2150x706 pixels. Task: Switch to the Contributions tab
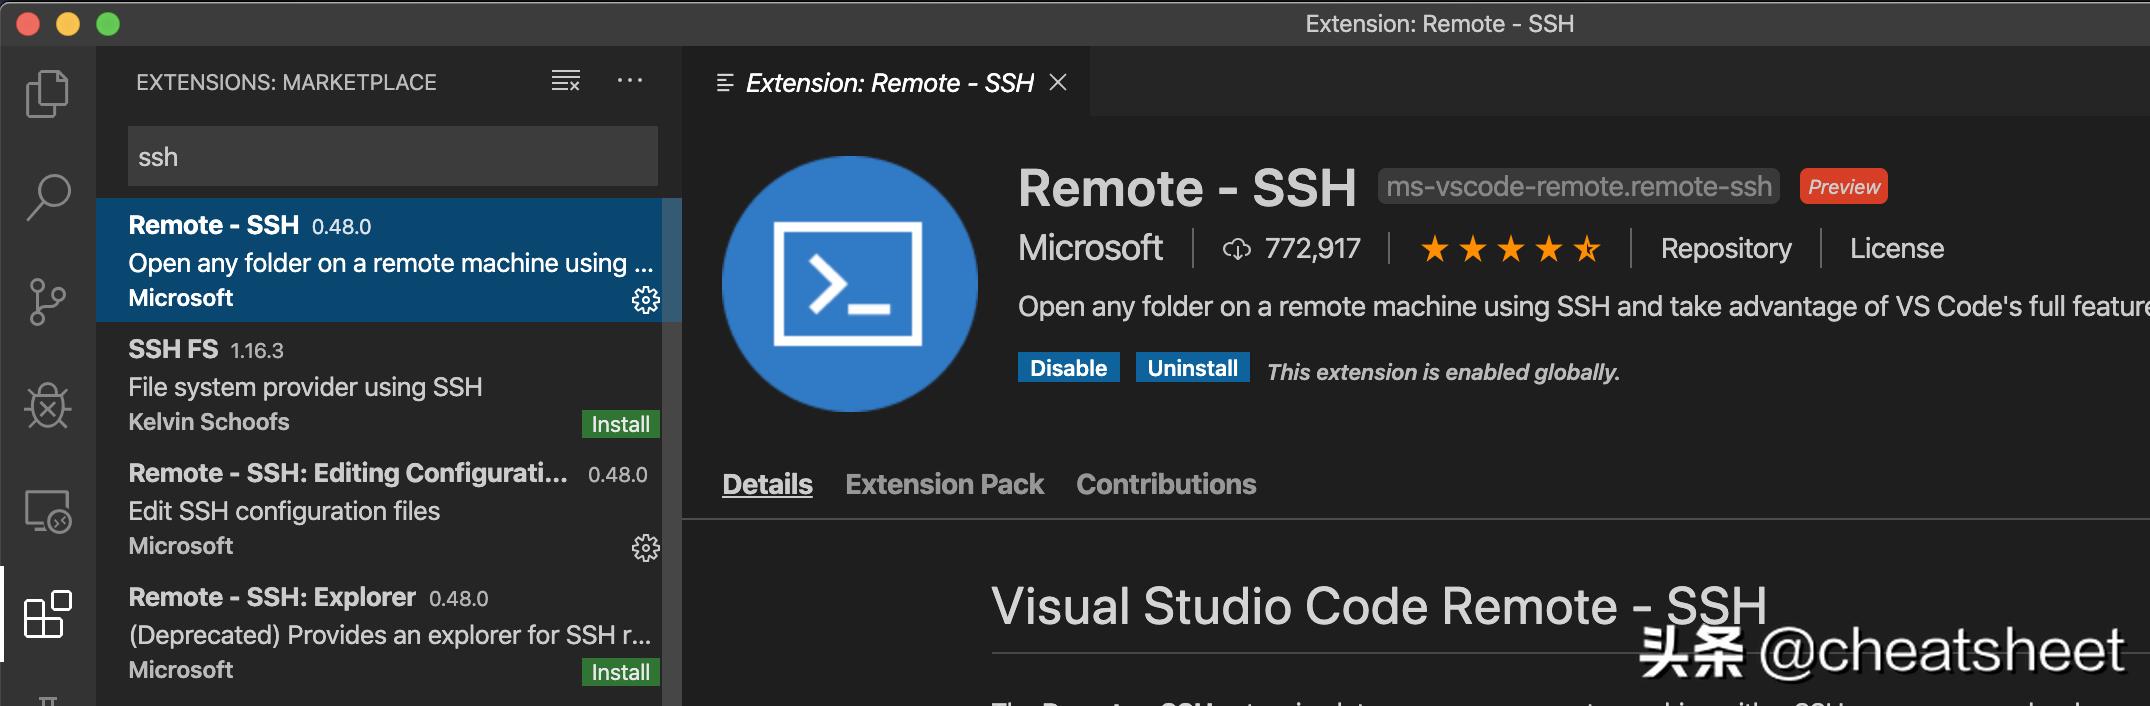click(x=1166, y=484)
